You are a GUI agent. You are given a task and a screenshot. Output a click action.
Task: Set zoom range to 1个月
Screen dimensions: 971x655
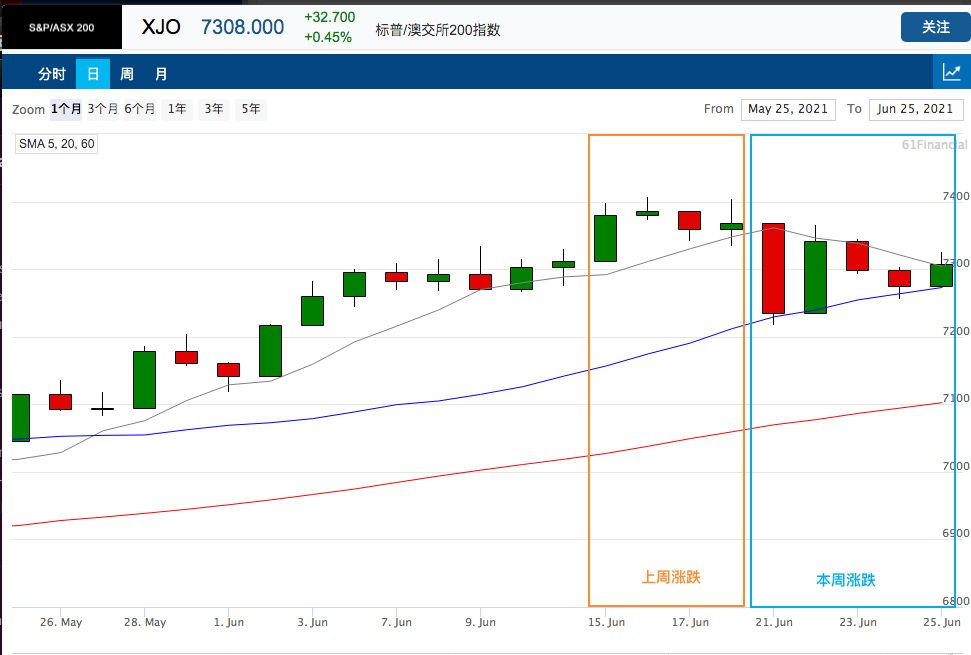point(66,109)
